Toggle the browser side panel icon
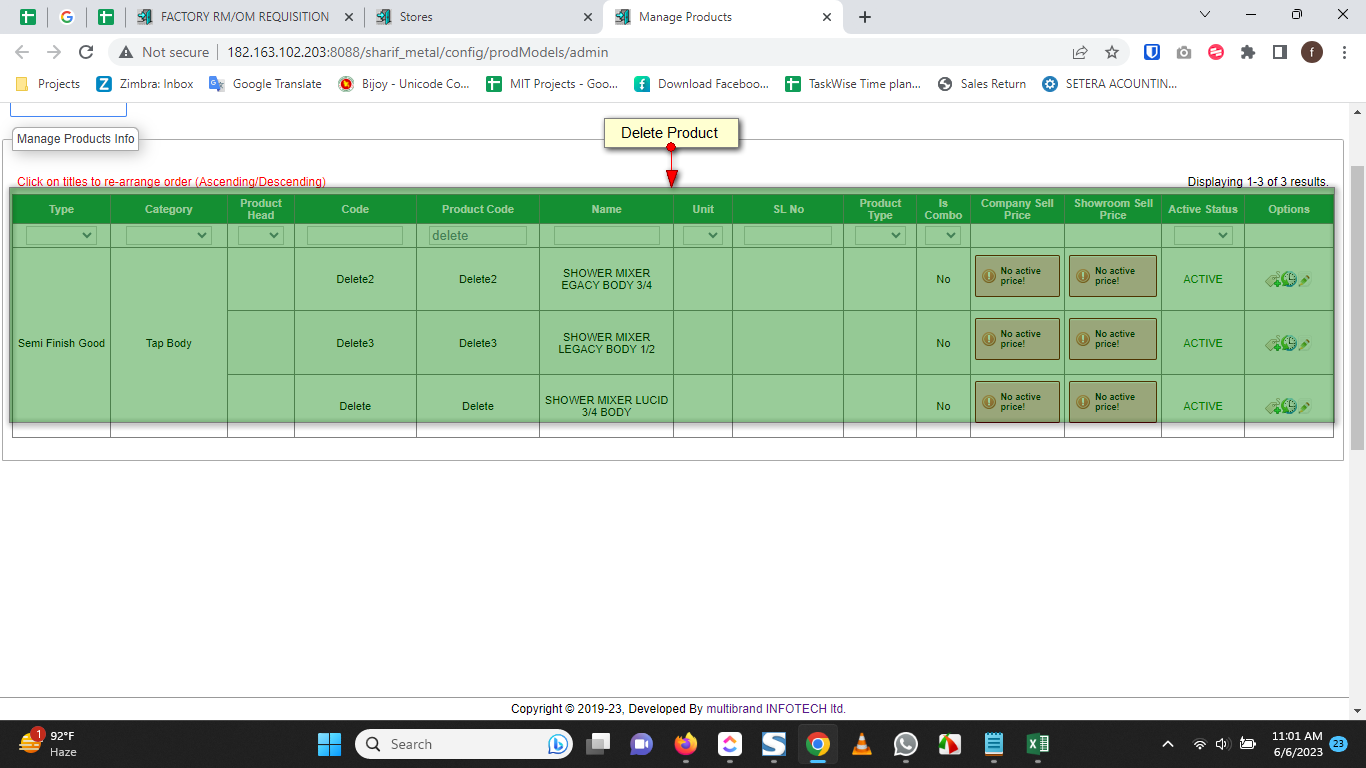 point(1279,52)
